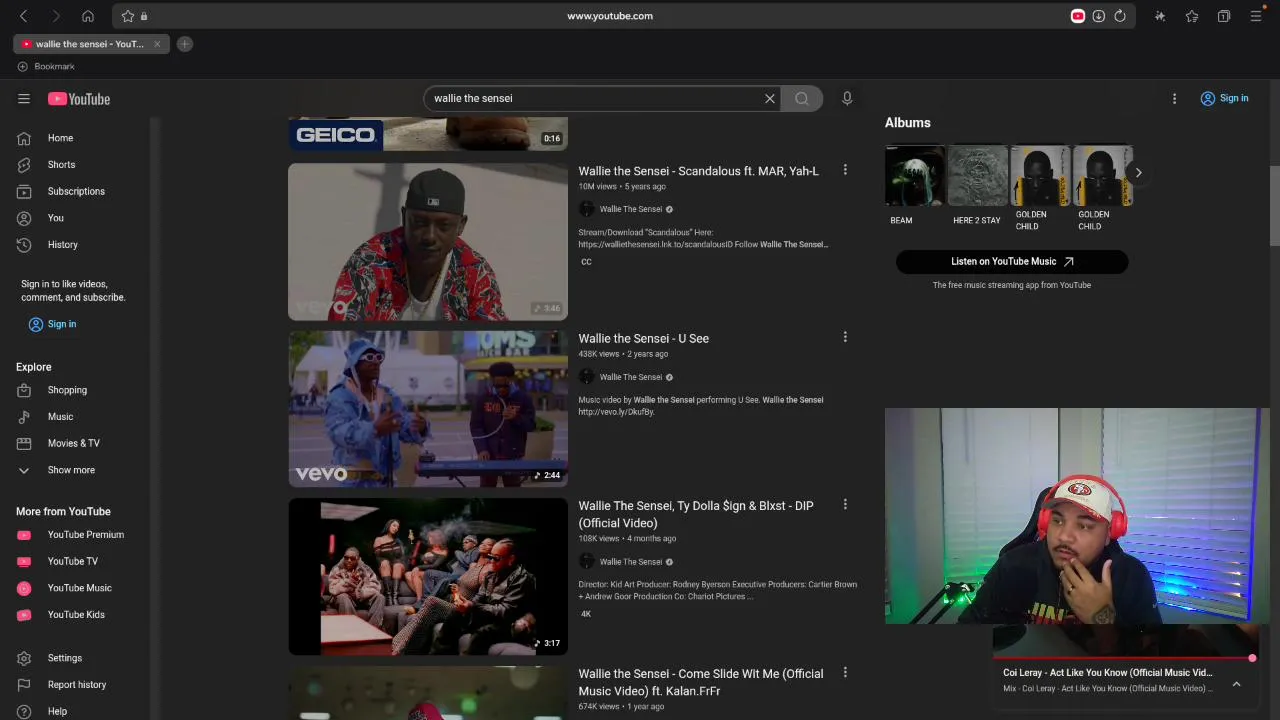Viewport: 1280px width, 720px height.
Task: Open options menu for U See video
Action: pos(845,337)
